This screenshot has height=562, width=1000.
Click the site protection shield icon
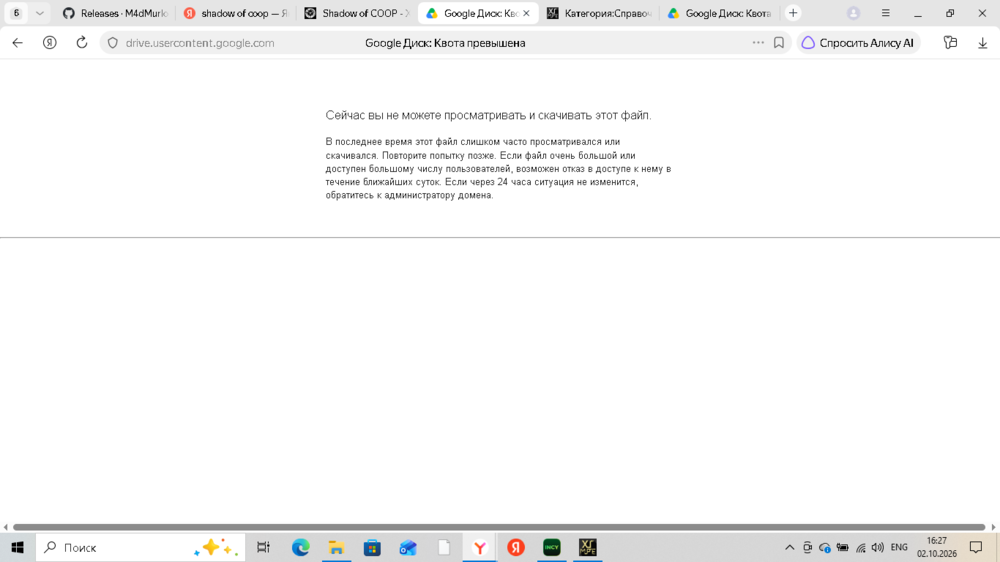[113, 43]
